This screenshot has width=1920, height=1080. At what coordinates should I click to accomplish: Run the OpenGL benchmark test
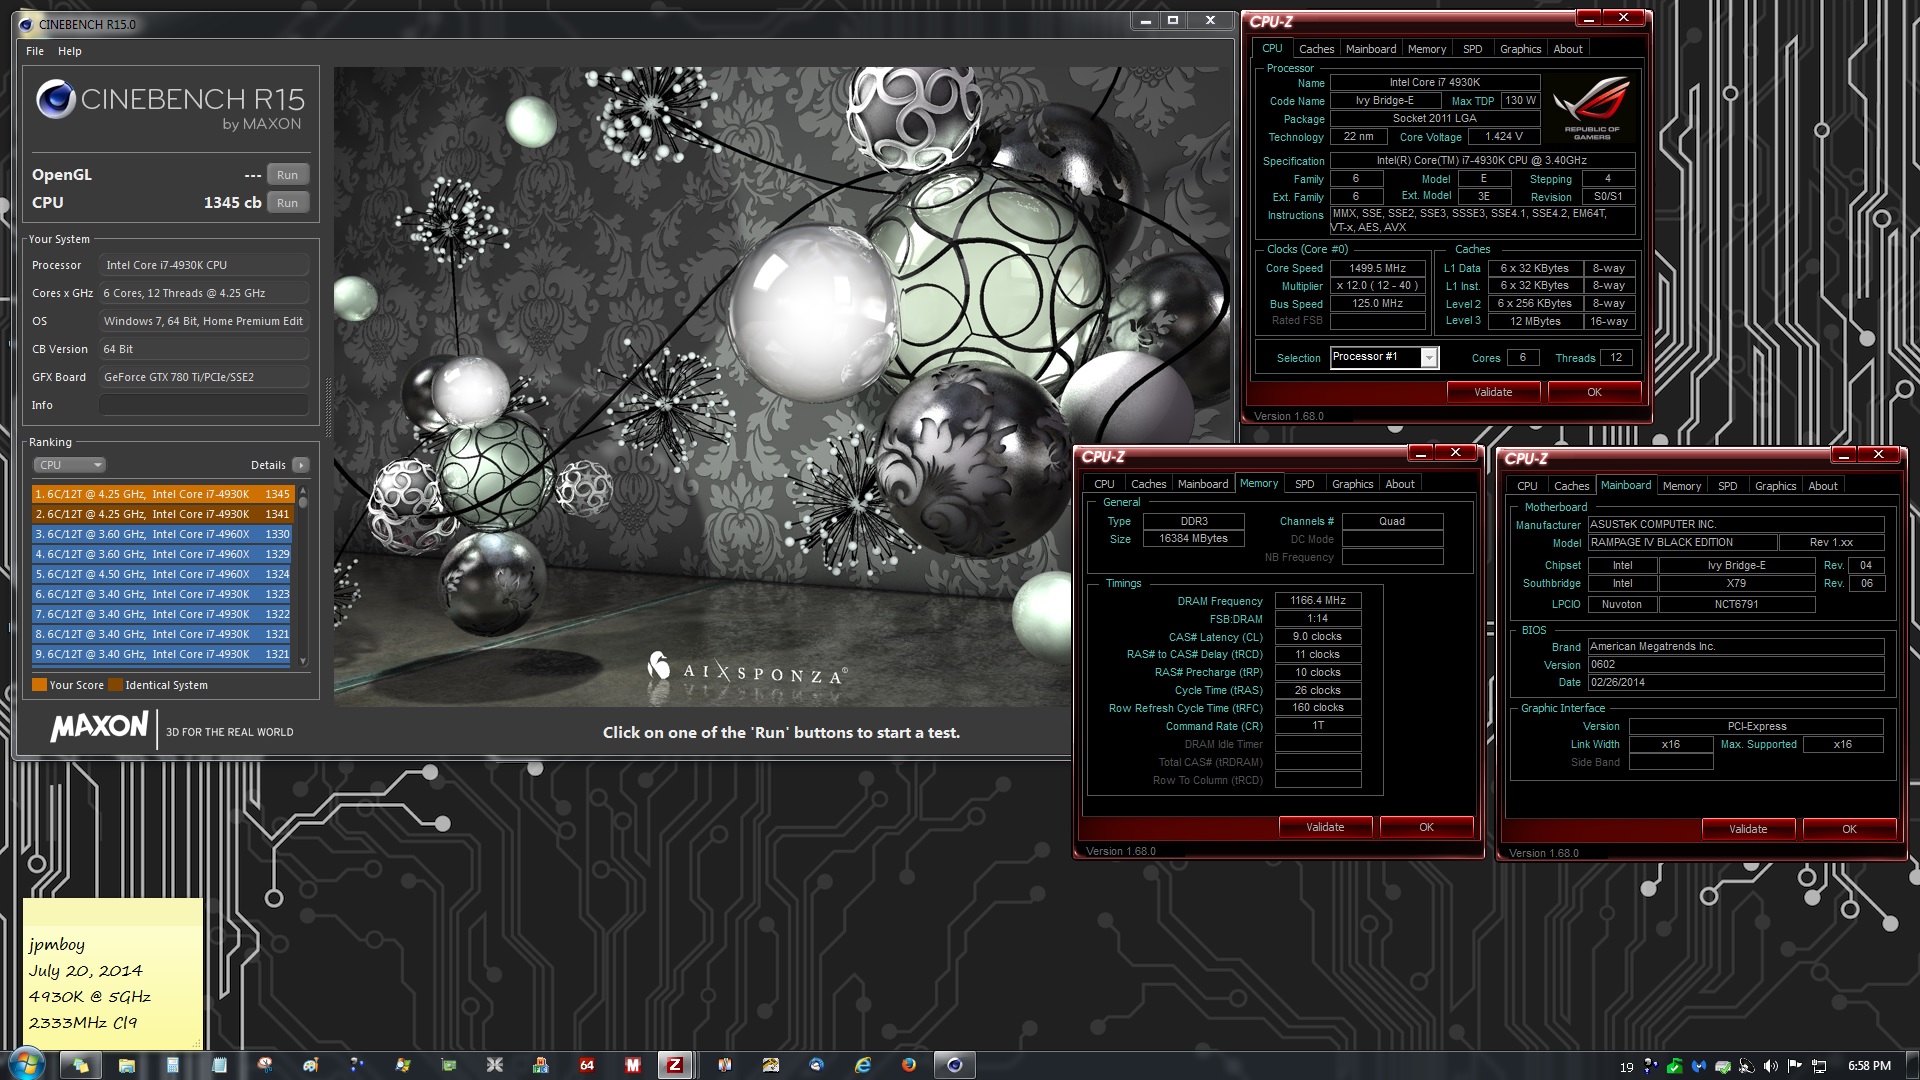287,175
